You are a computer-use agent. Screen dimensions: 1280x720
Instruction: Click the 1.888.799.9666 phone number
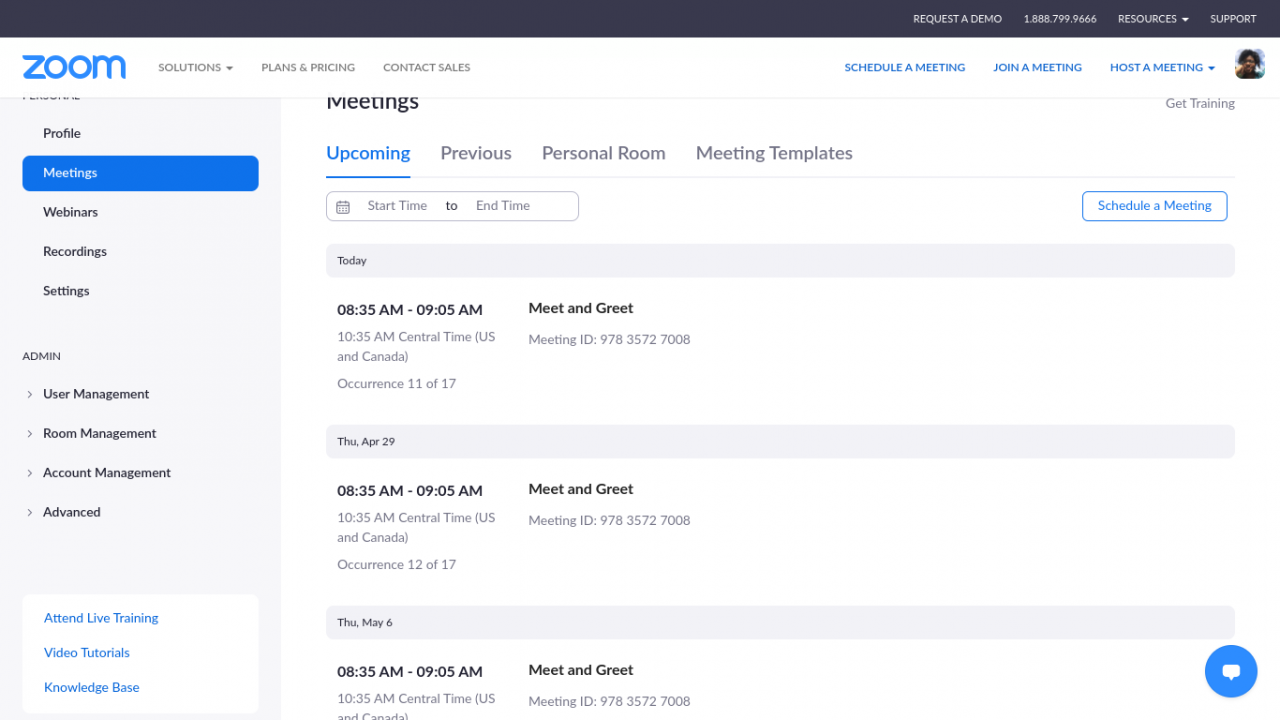point(1060,19)
